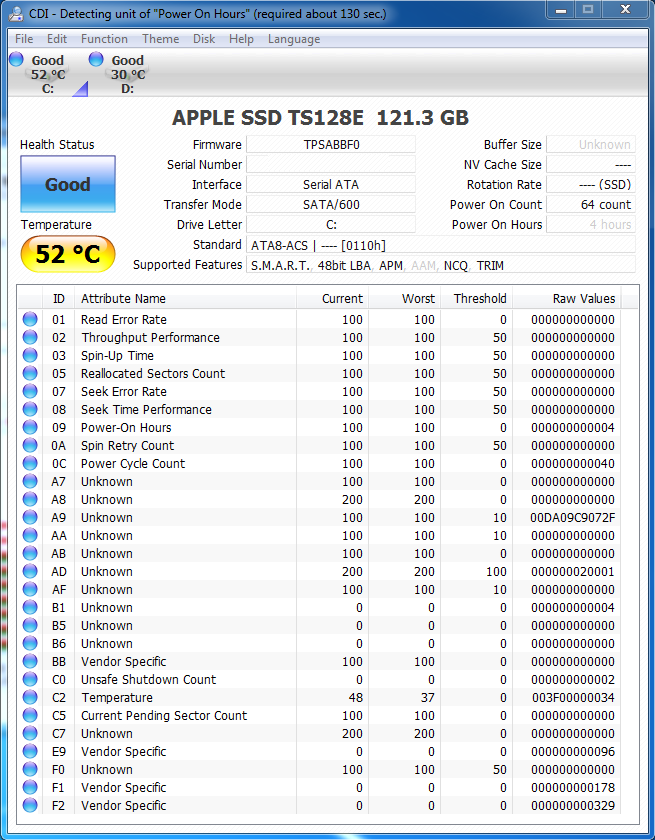This screenshot has width=655, height=840.
Task: Open the Disk menu
Action: (204, 39)
